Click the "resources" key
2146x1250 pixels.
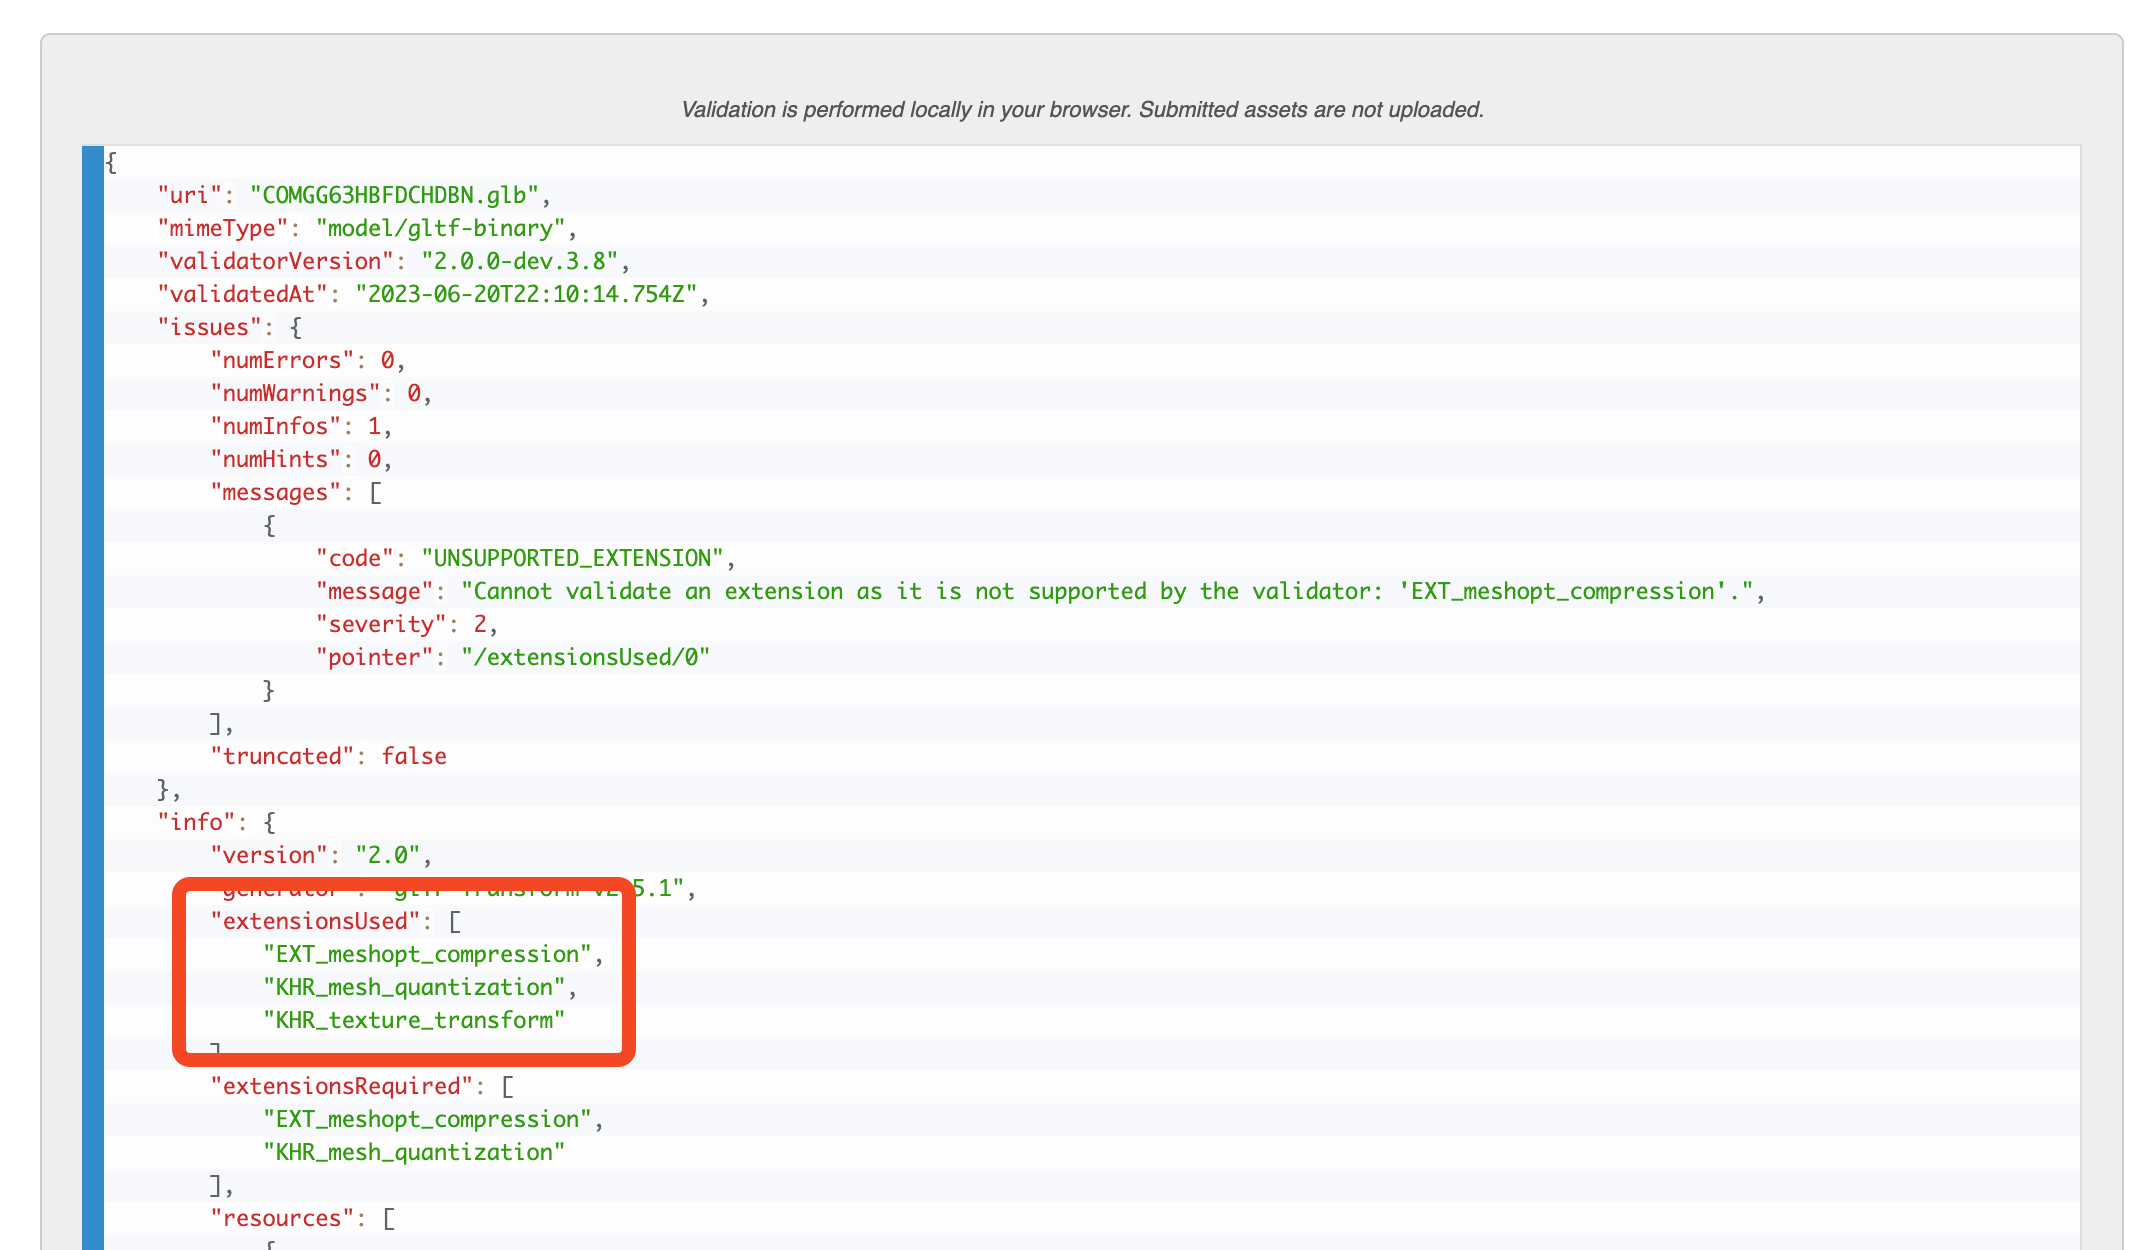pyautogui.click(x=281, y=1218)
